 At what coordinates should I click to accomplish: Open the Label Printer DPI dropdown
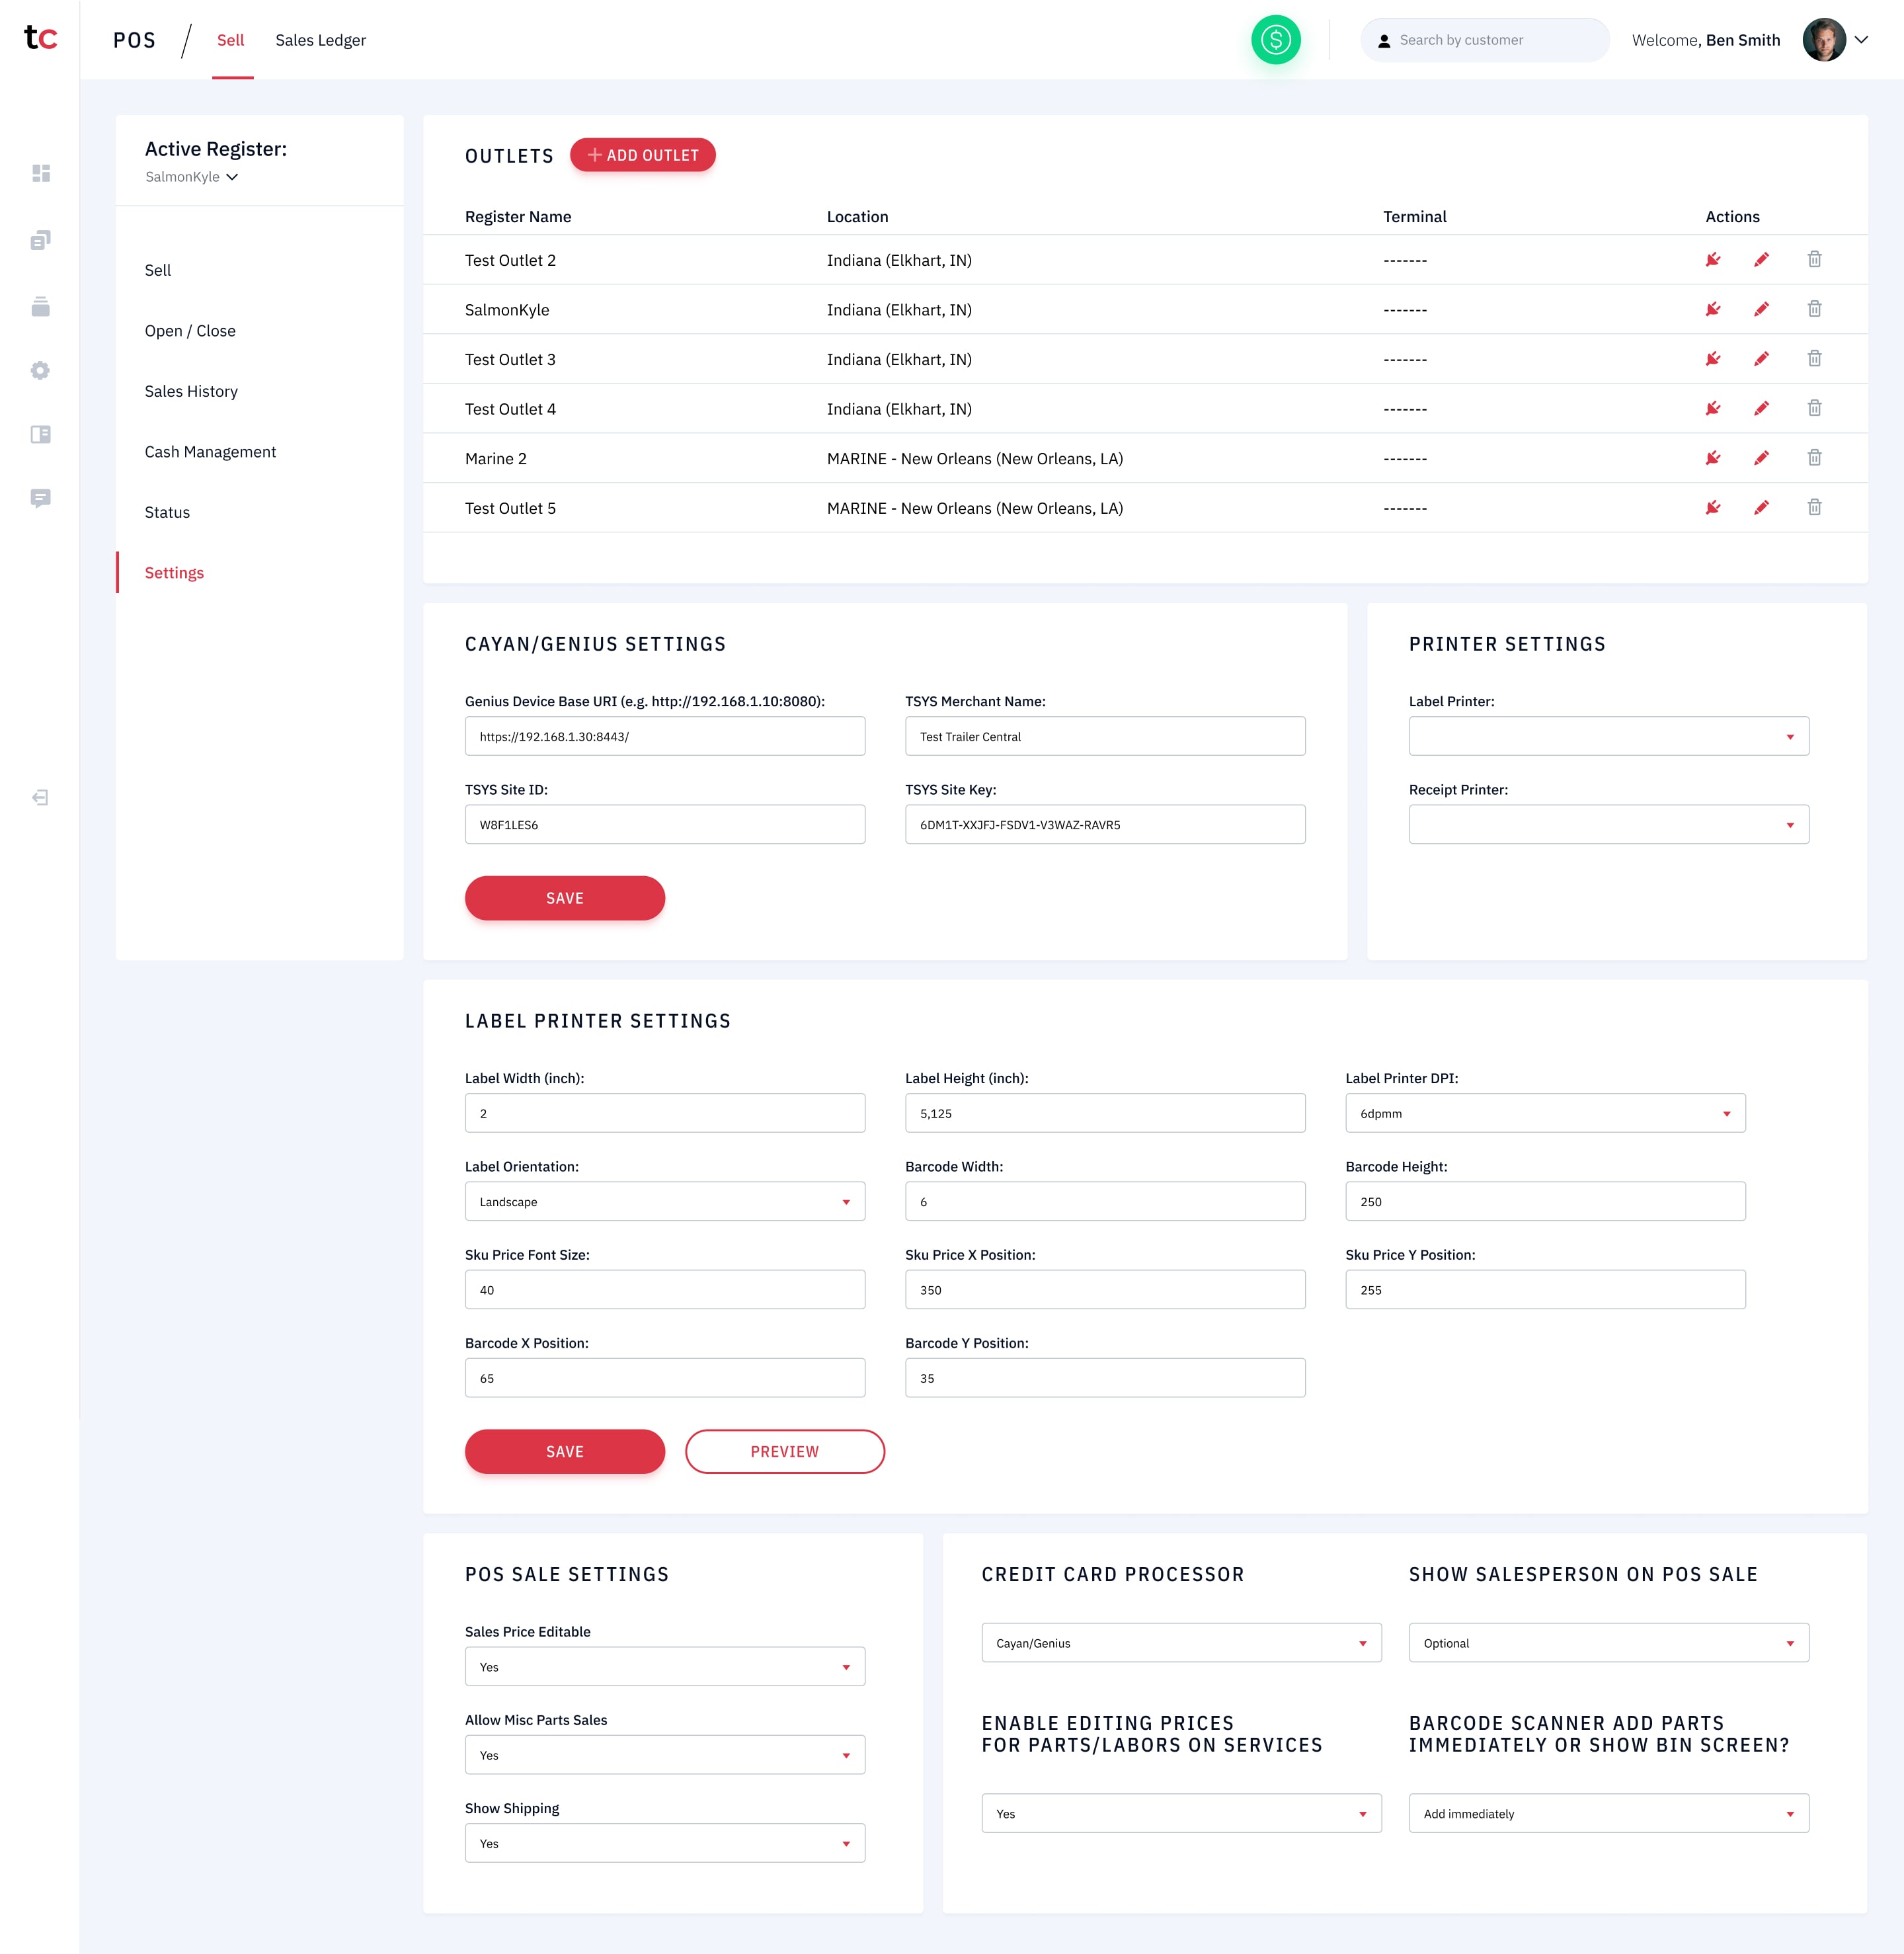(x=1545, y=1113)
